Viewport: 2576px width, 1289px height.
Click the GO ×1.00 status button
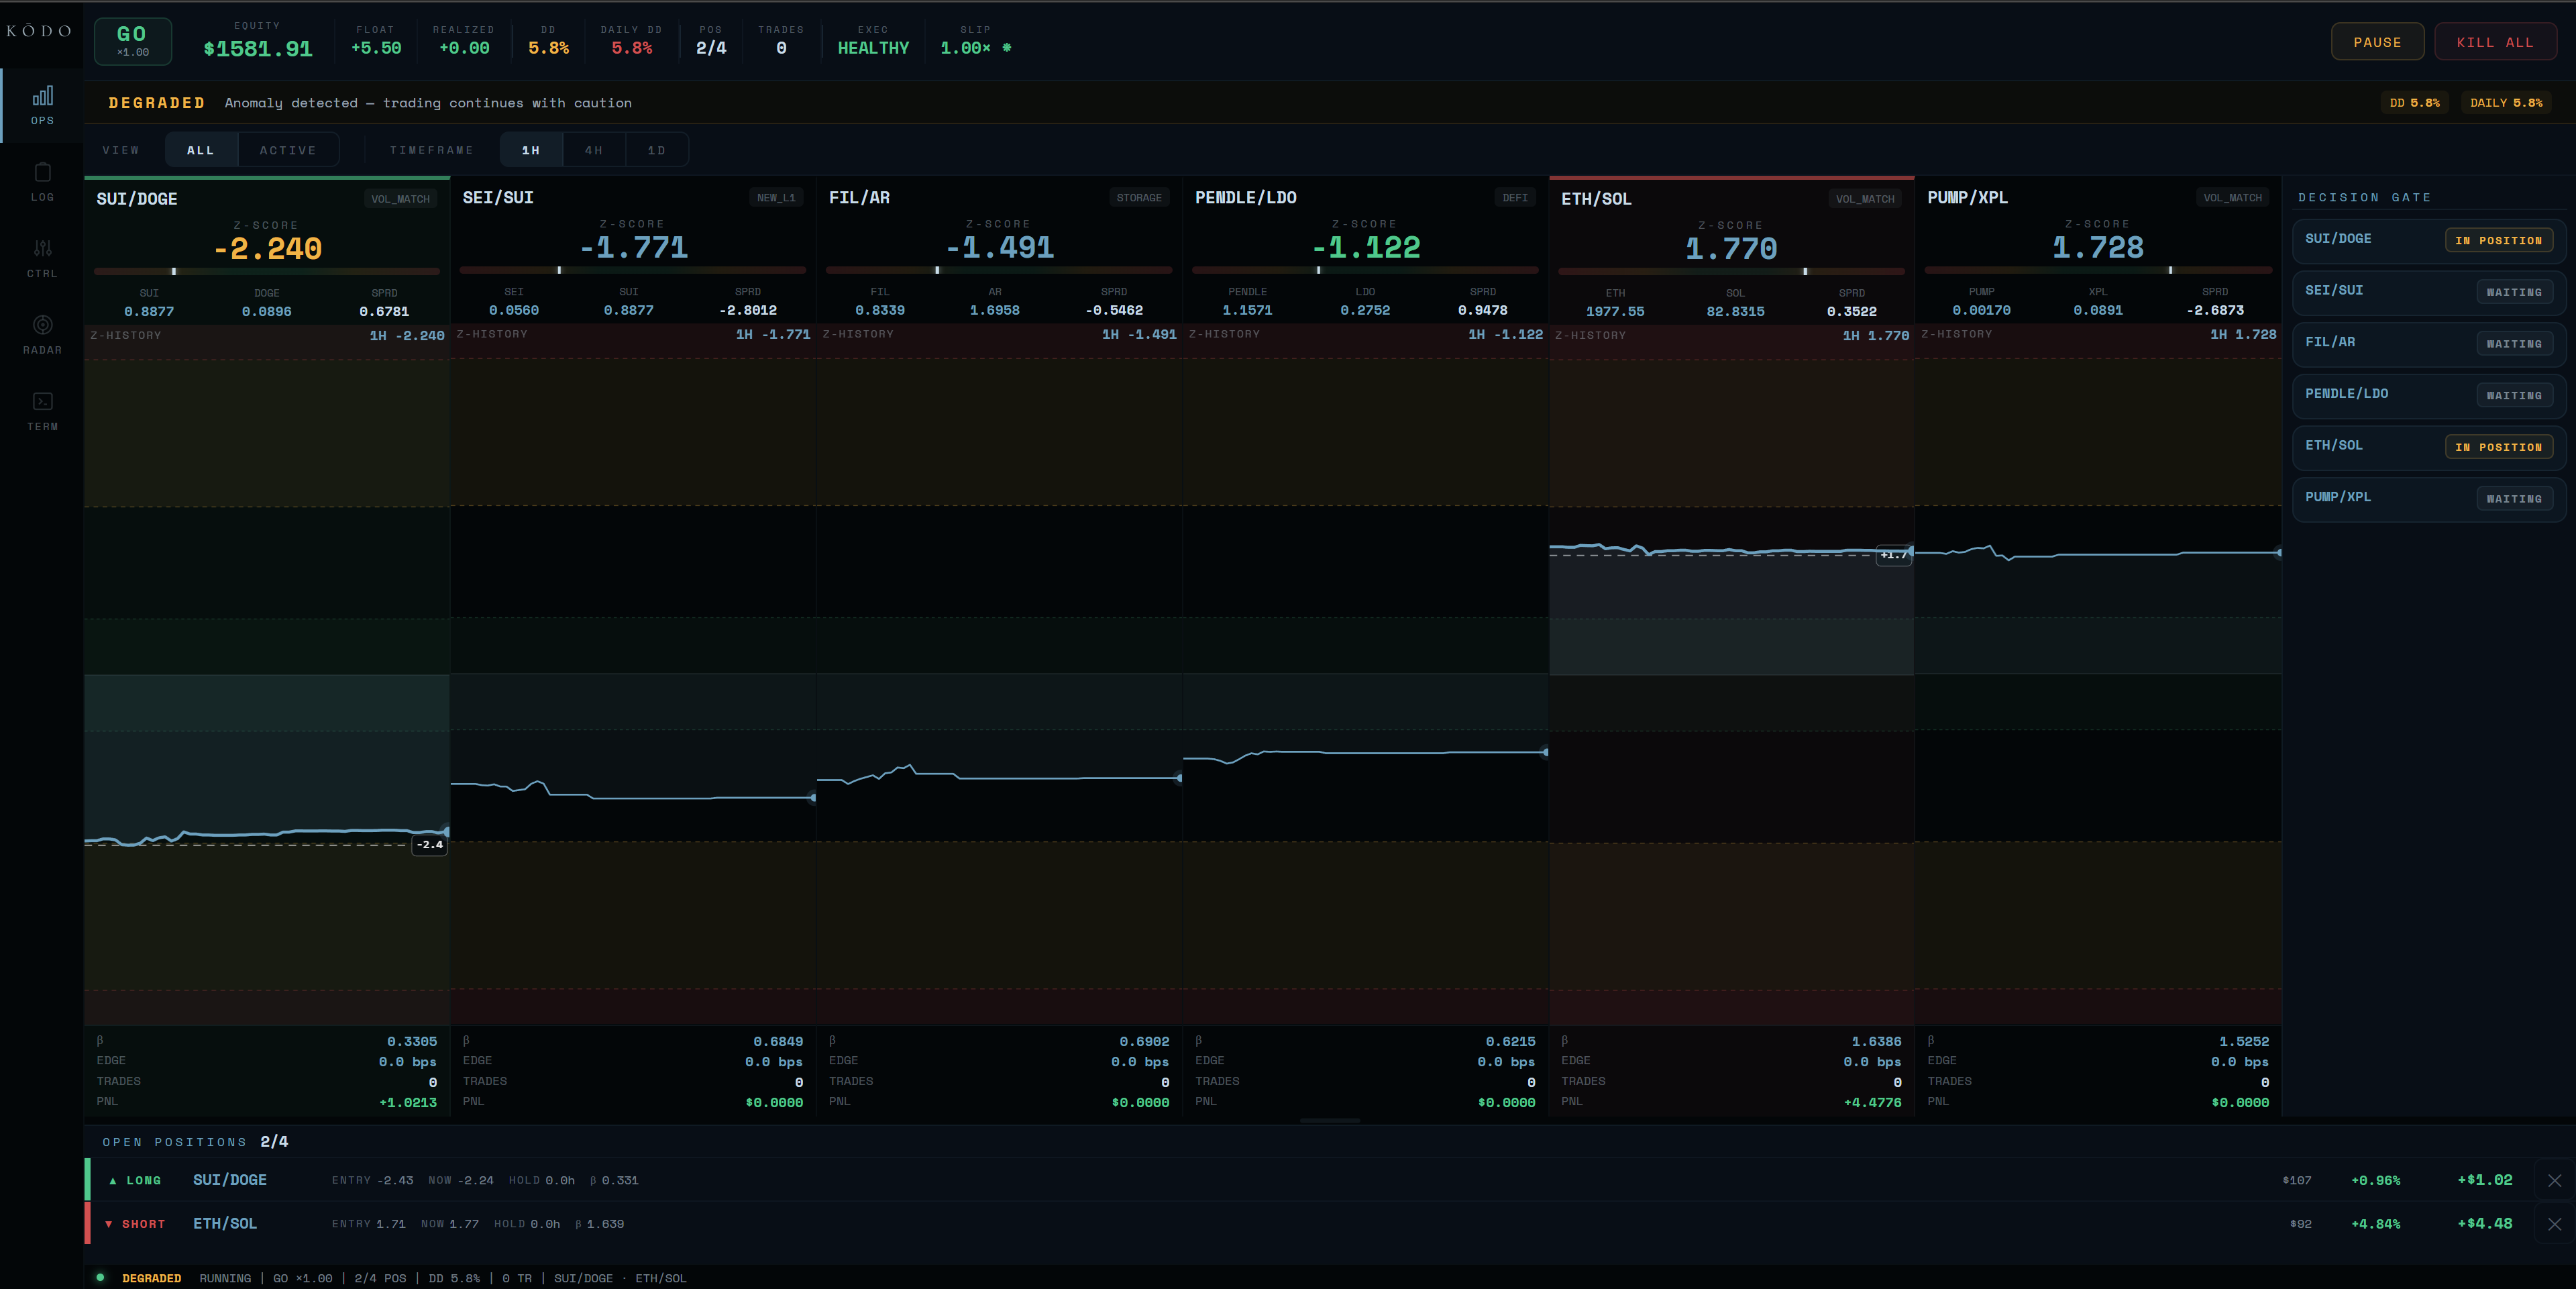click(133, 41)
